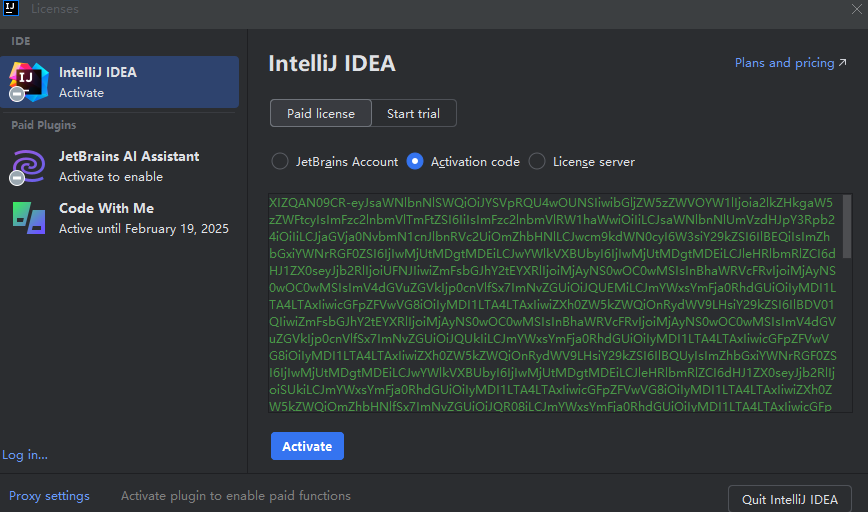Click the Quit IntelliJ IDEA button

(789, 498)
